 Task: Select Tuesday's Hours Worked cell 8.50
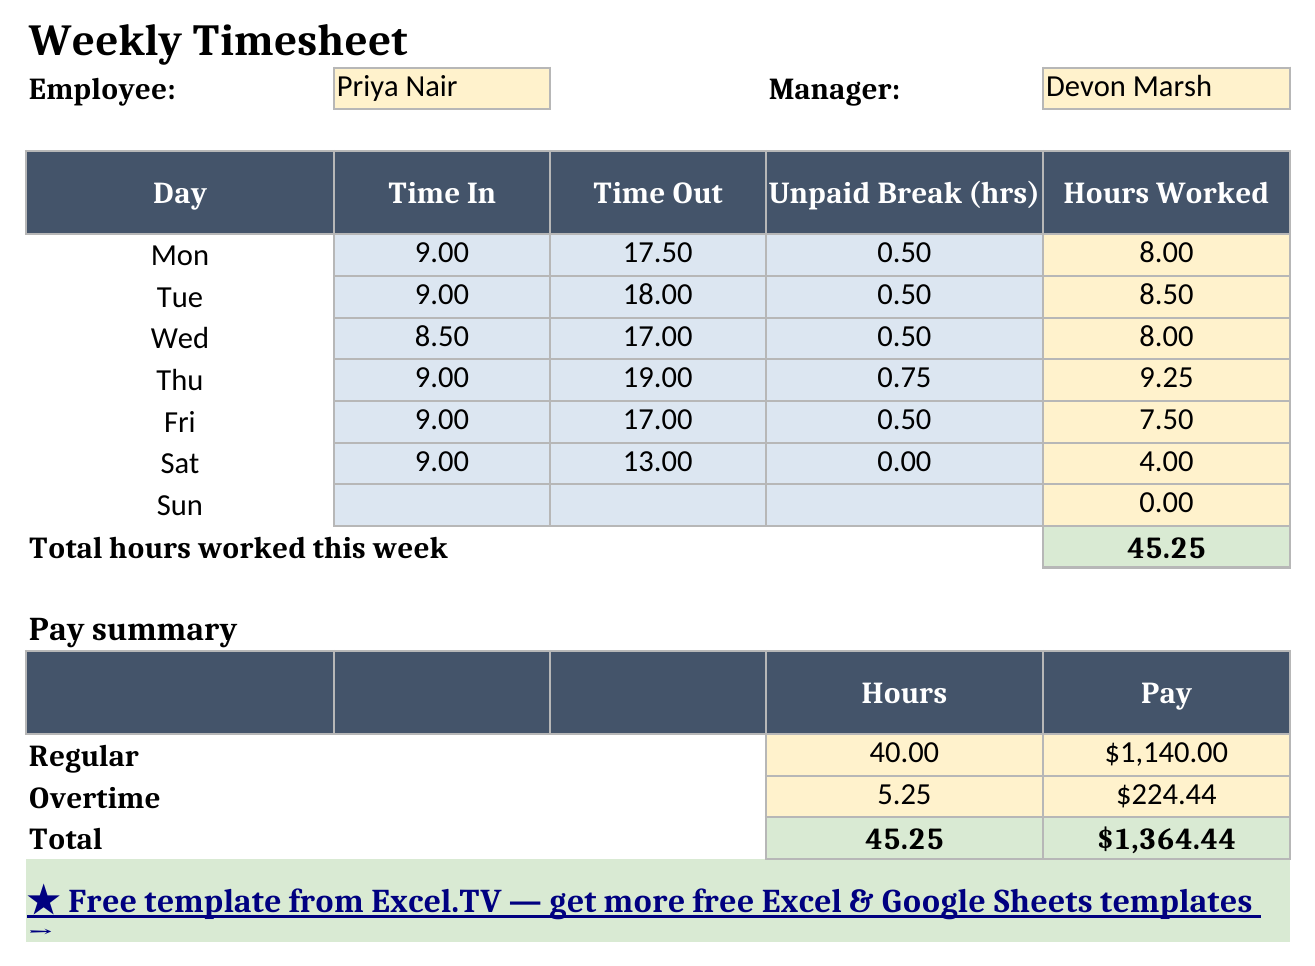point(1166,296)
